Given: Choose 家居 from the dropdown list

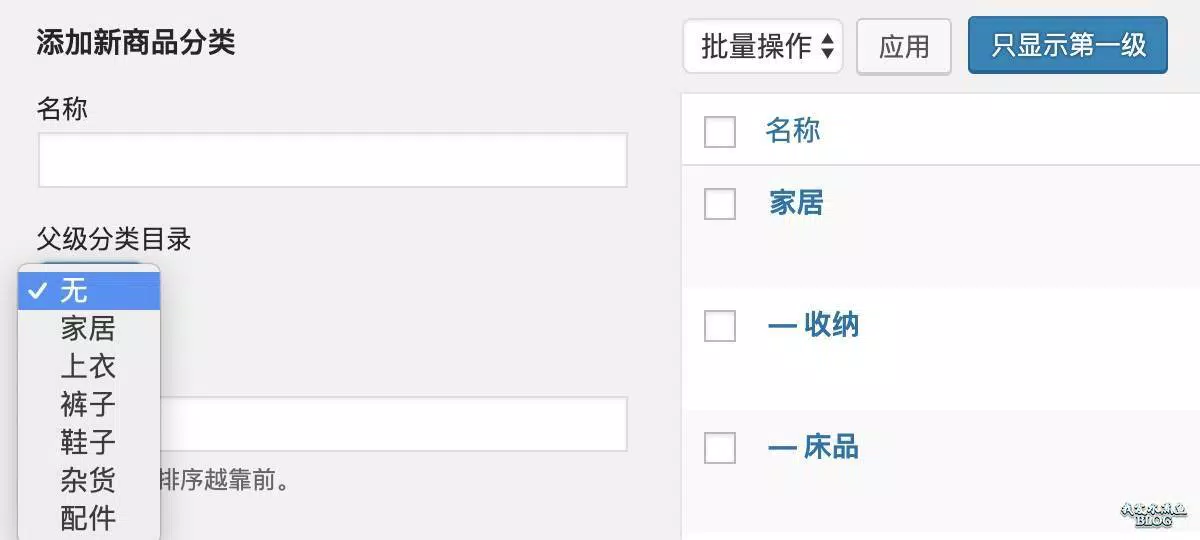Looking at the screenshot, I should click(89, 329).
